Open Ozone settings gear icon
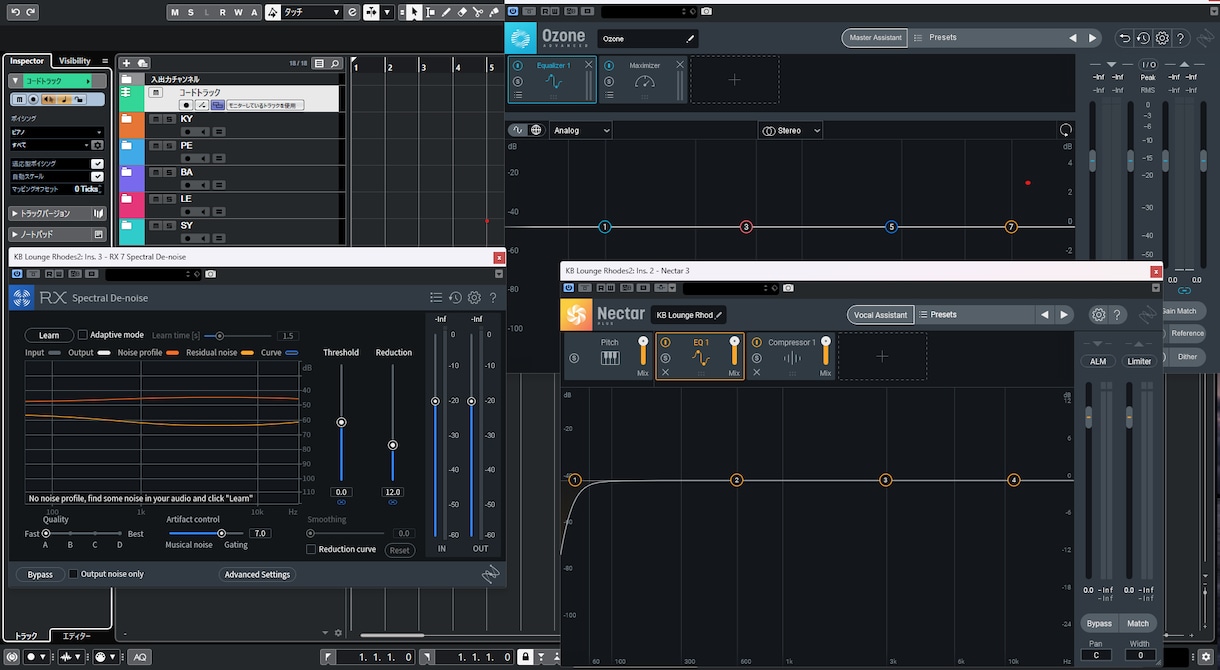This screenshot has width=1220, height=670. click(x=1162, y=38)
